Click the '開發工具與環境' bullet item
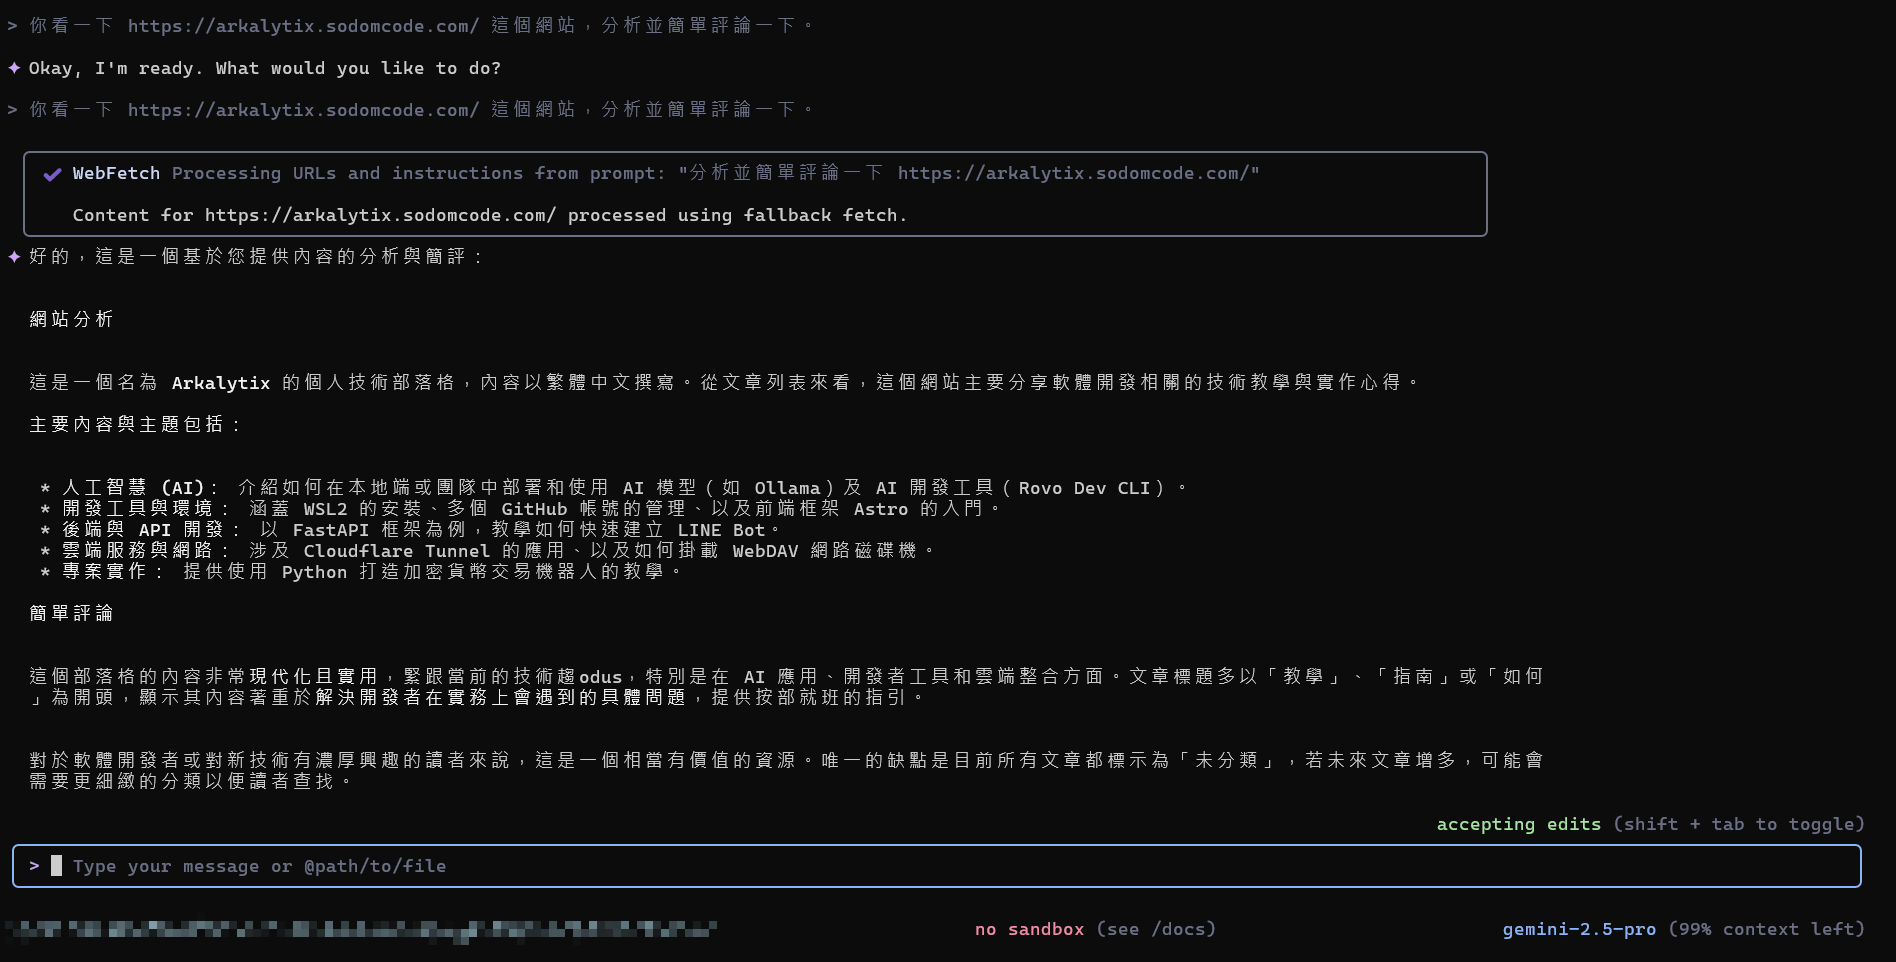Viewport: 1896px width, 962px height. tap(520, 509)
